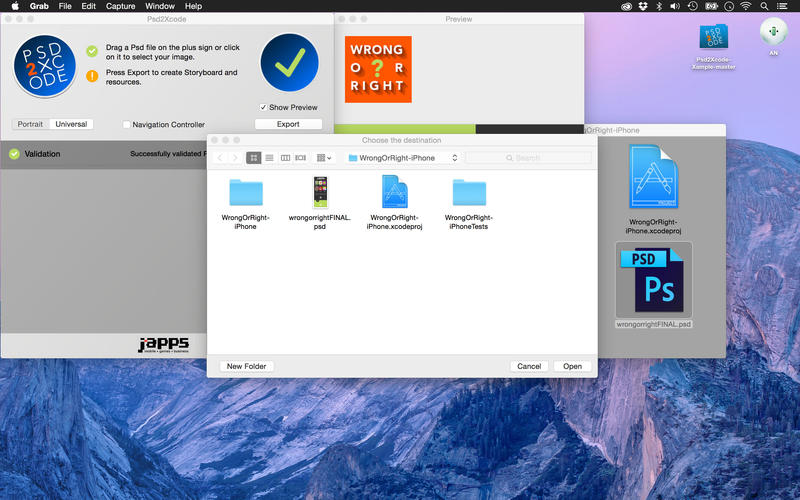
Task: Click the Search field in the dialog
Action: pyautogui.click(x=528, y=158)
